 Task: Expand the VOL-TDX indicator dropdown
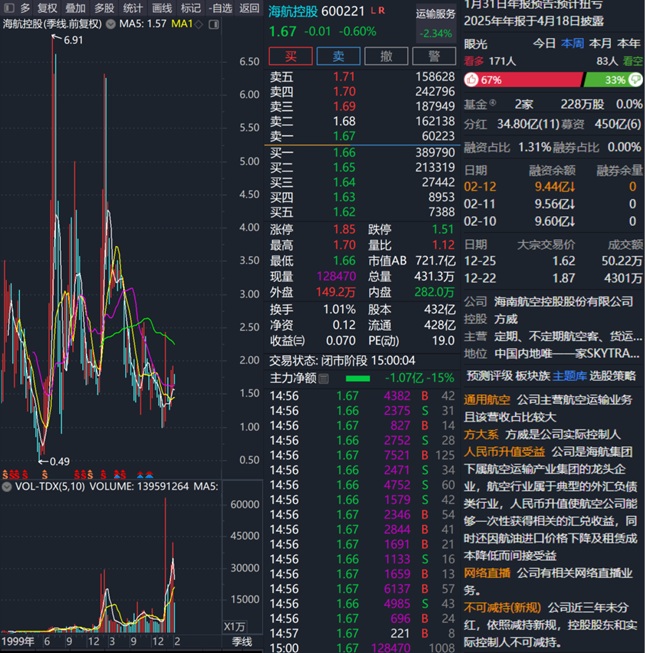pos(6,486)
